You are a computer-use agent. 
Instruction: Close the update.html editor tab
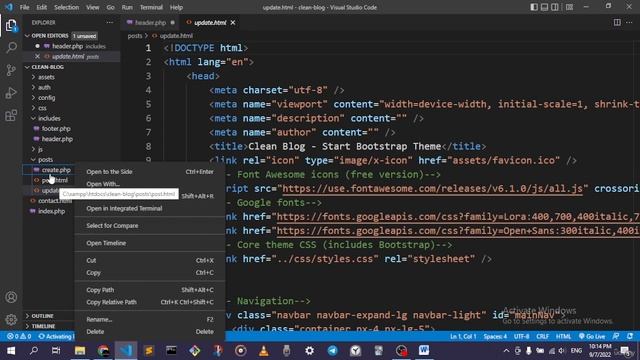(x=233, y=22)
